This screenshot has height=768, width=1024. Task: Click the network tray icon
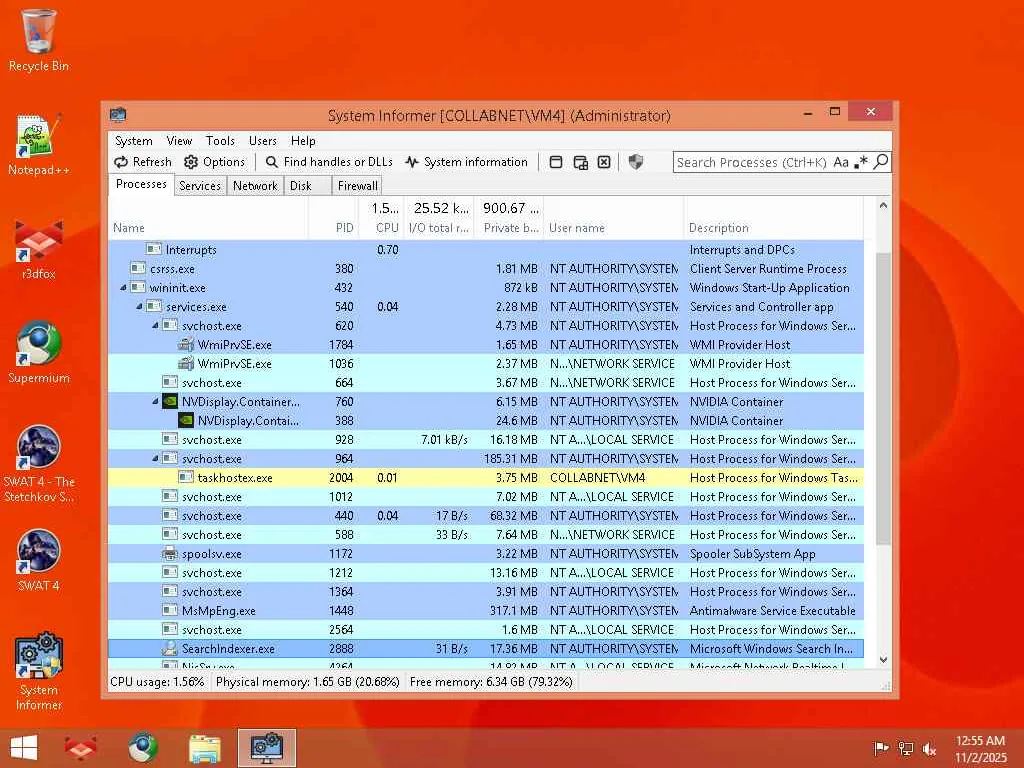pyautogui.click(x=905, y=749)
